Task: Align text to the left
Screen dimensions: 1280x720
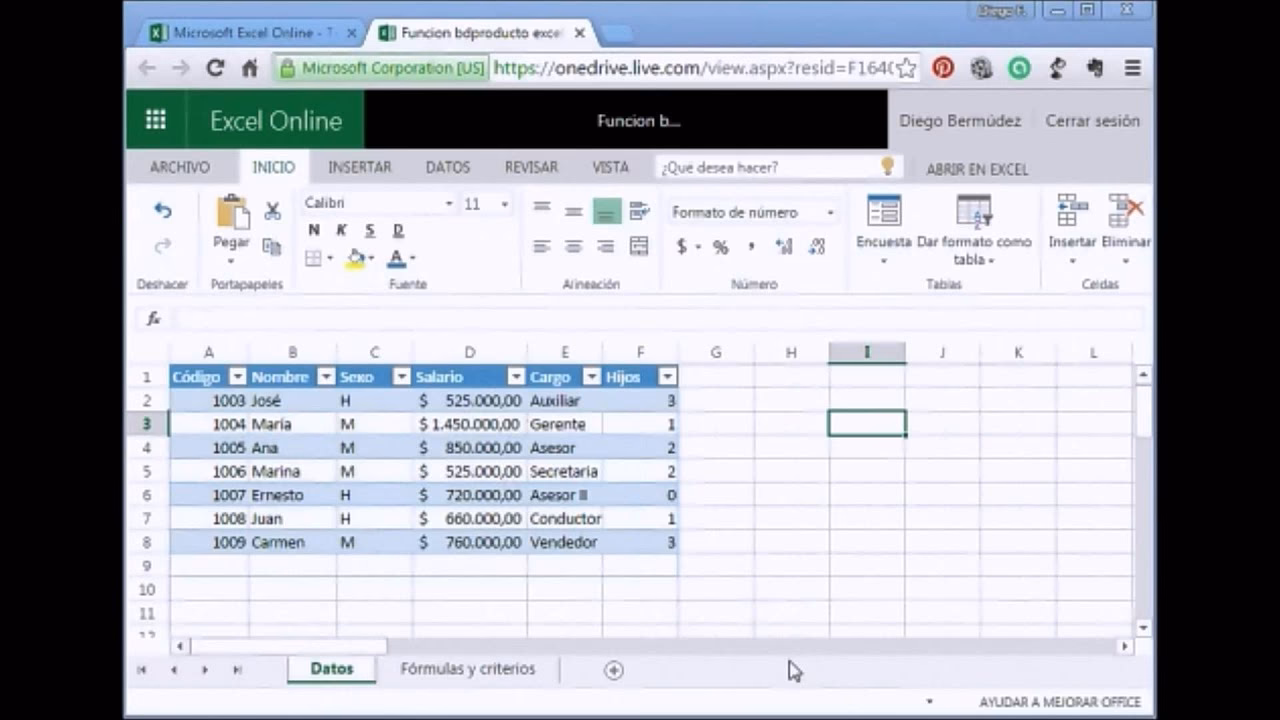Action: coord(542,246)
